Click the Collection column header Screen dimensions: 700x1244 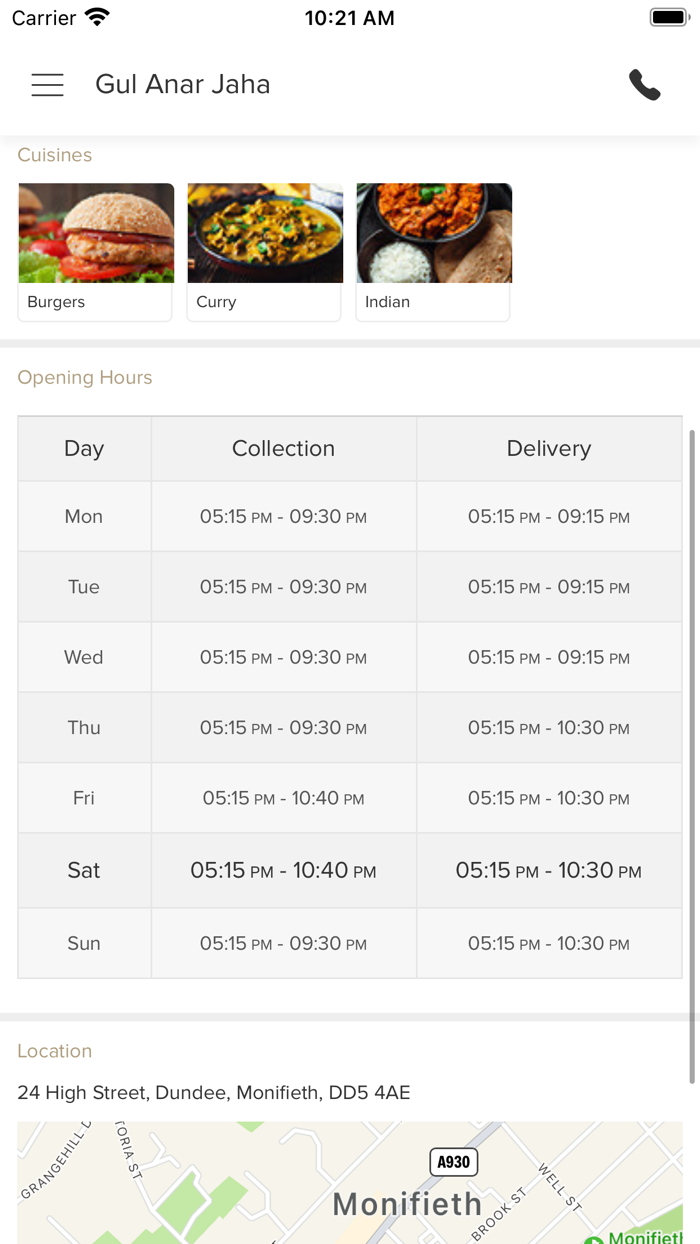[283, 449]
